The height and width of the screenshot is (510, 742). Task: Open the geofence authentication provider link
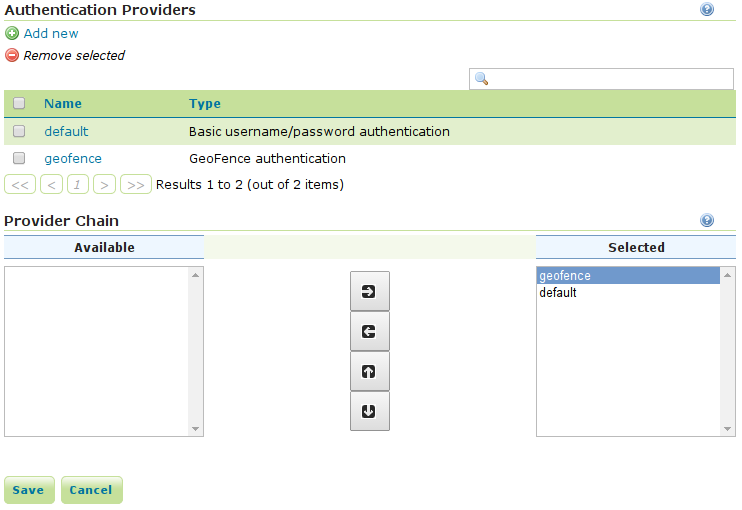73,158
